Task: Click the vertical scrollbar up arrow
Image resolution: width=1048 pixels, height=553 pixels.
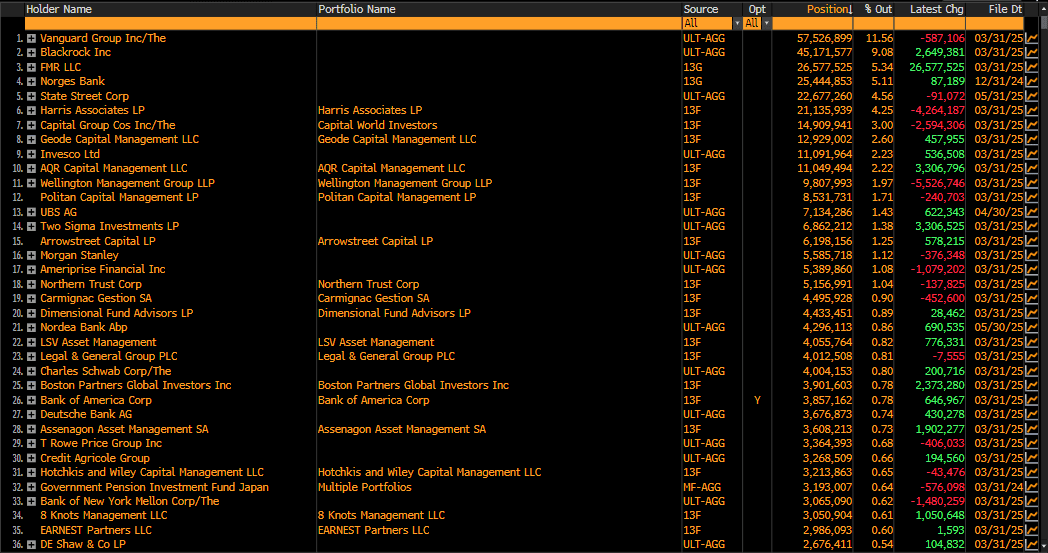Action: coord(1042,8)
